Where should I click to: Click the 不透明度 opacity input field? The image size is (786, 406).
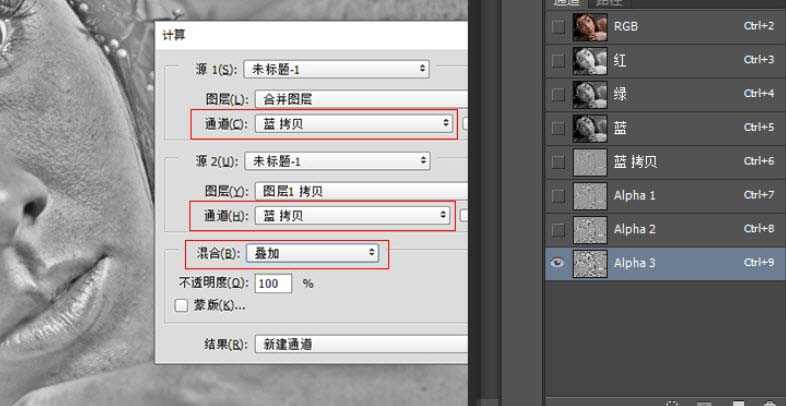(x=273, y=283)
